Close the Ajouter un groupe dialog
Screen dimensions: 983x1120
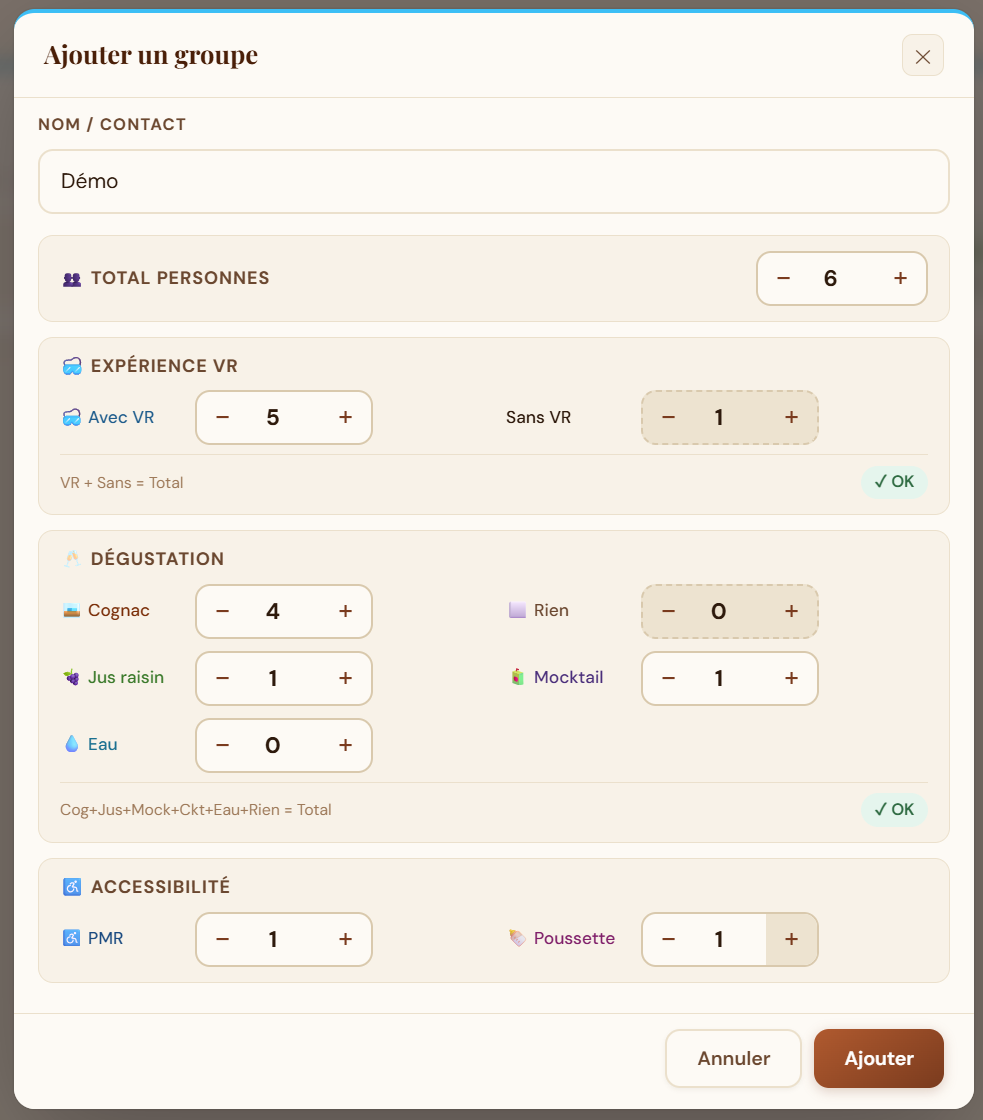coord(922,56)
